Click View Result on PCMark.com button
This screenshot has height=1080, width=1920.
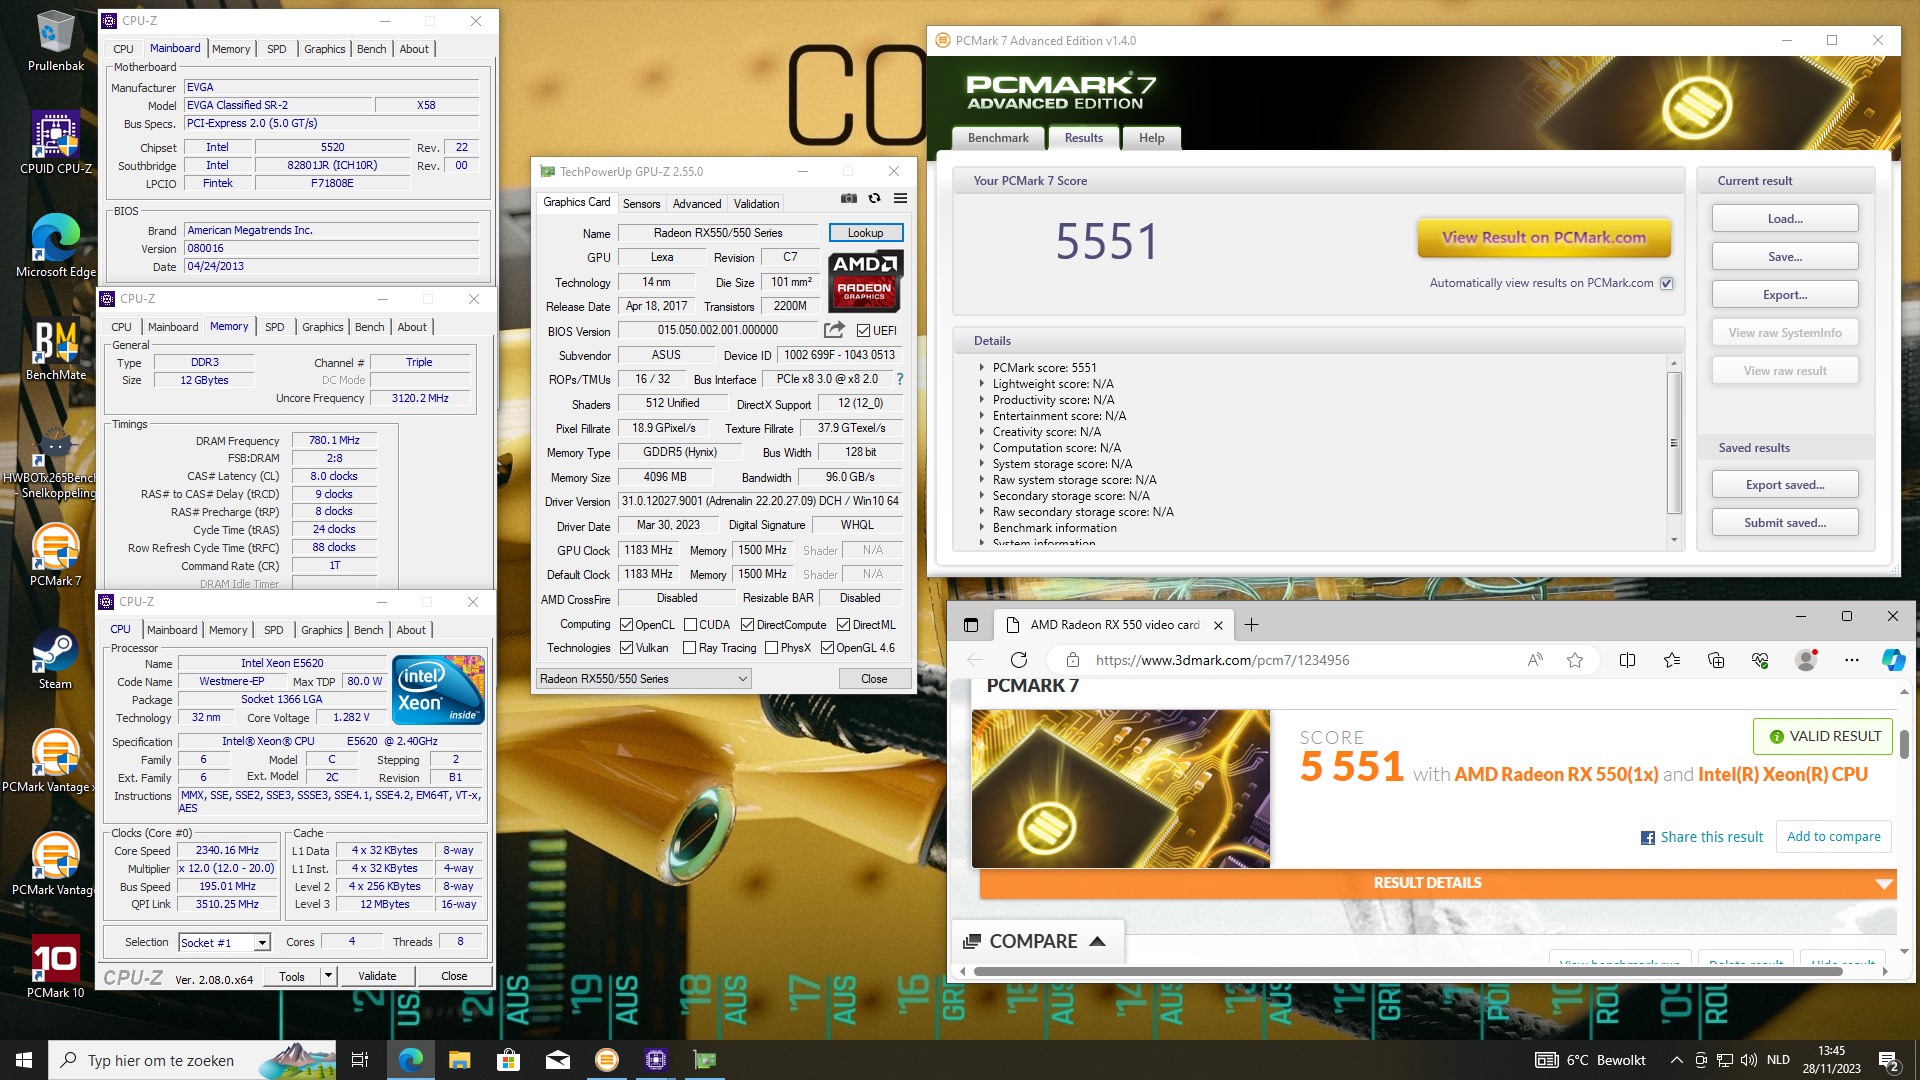[x=1544, y=238]
